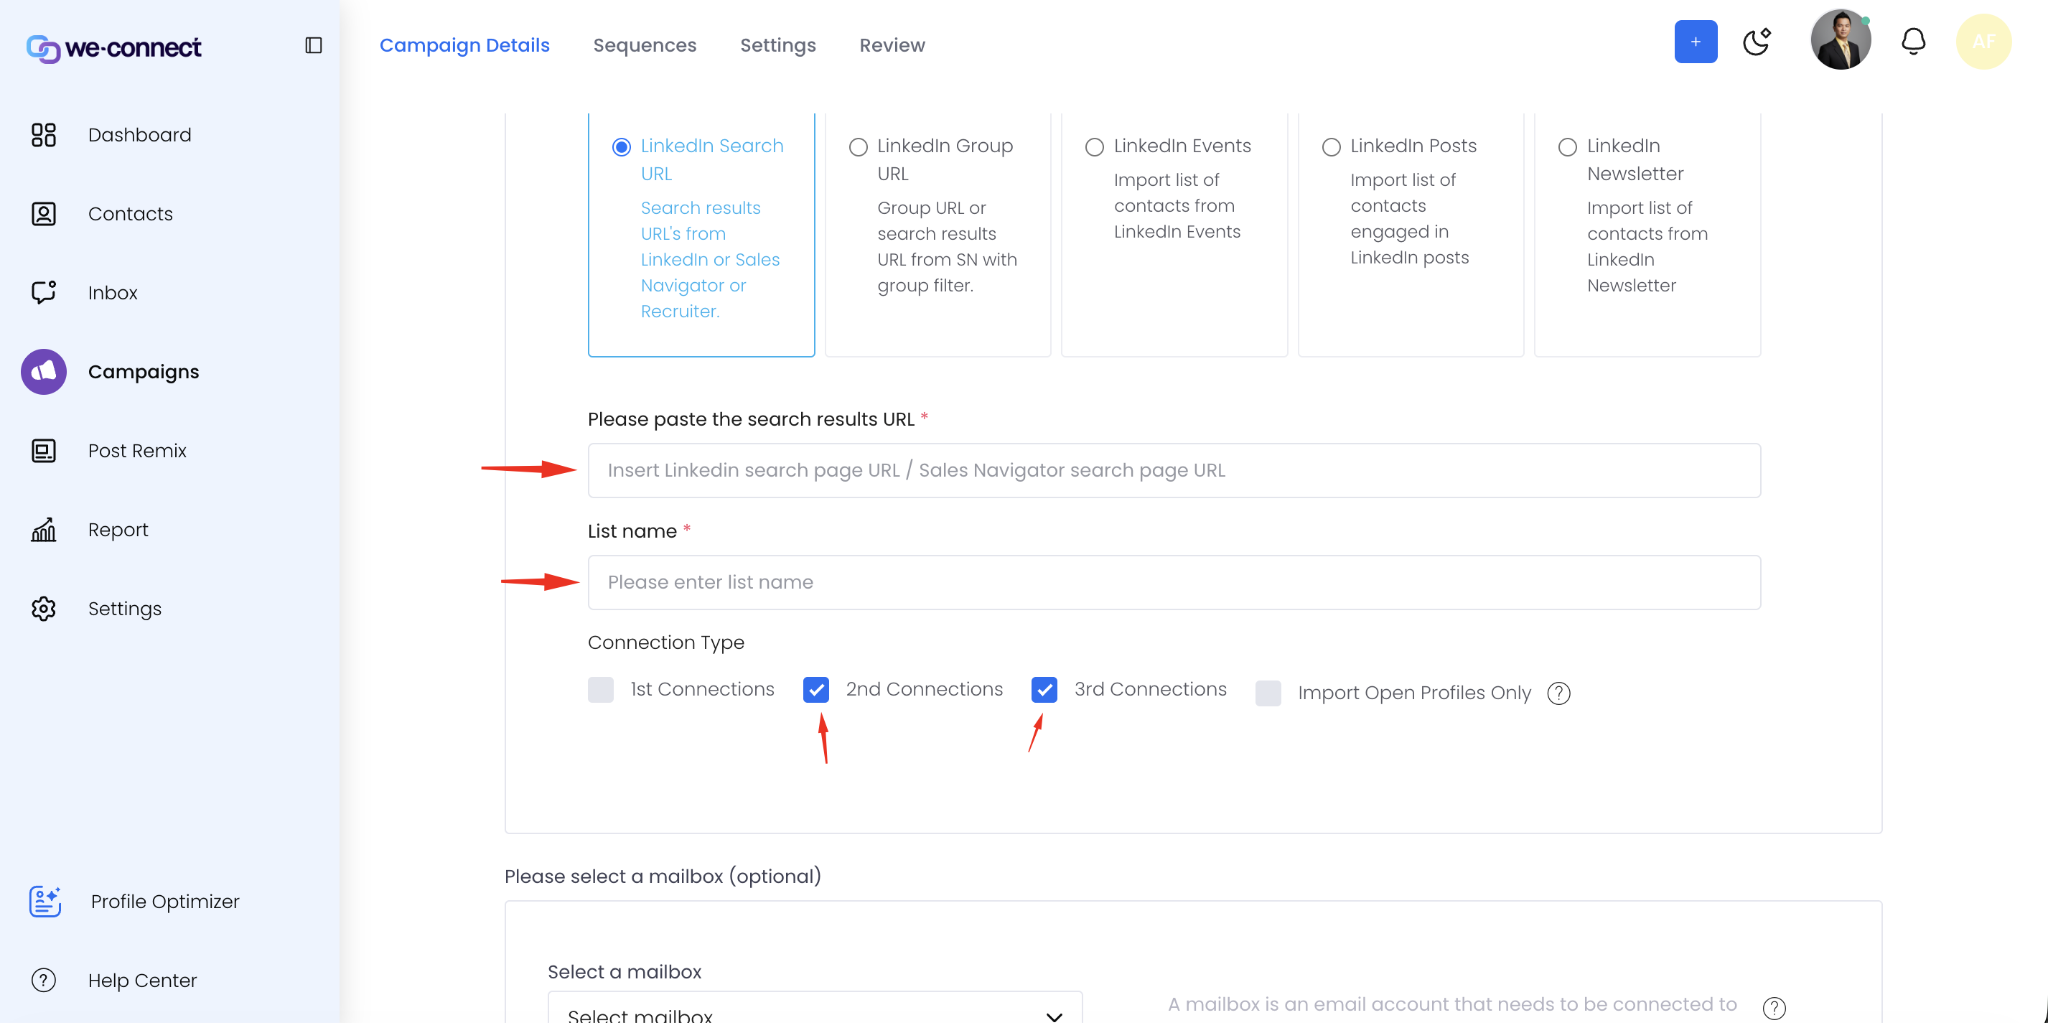The image size is (2048, 1023).
Task: Open sidebar Settings label
Action: [125, 609]
